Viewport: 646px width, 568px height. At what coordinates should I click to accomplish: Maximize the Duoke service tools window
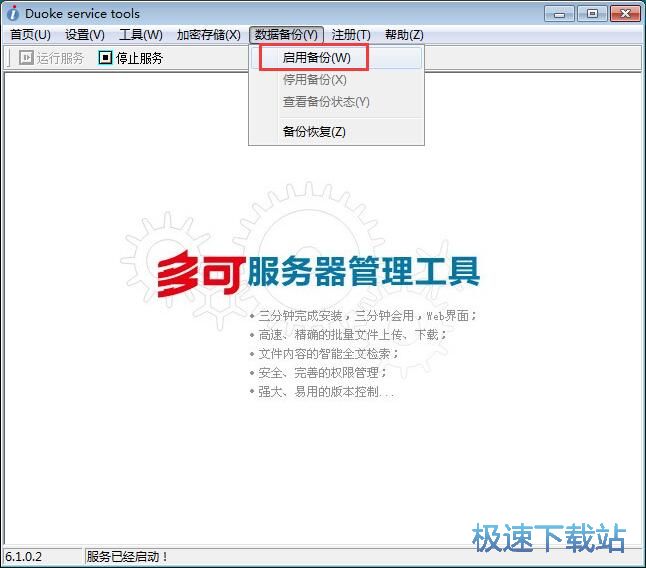592,14
